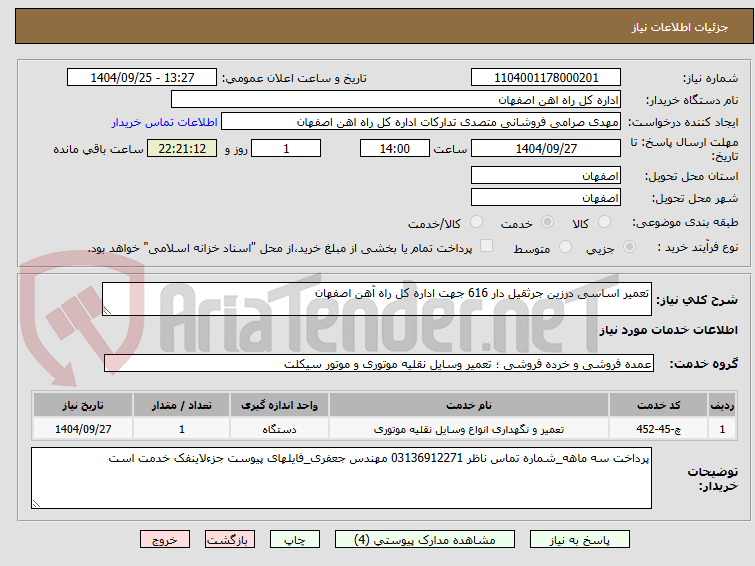Click the نام دستگاه خریدار field

click(x=396, y=100)
